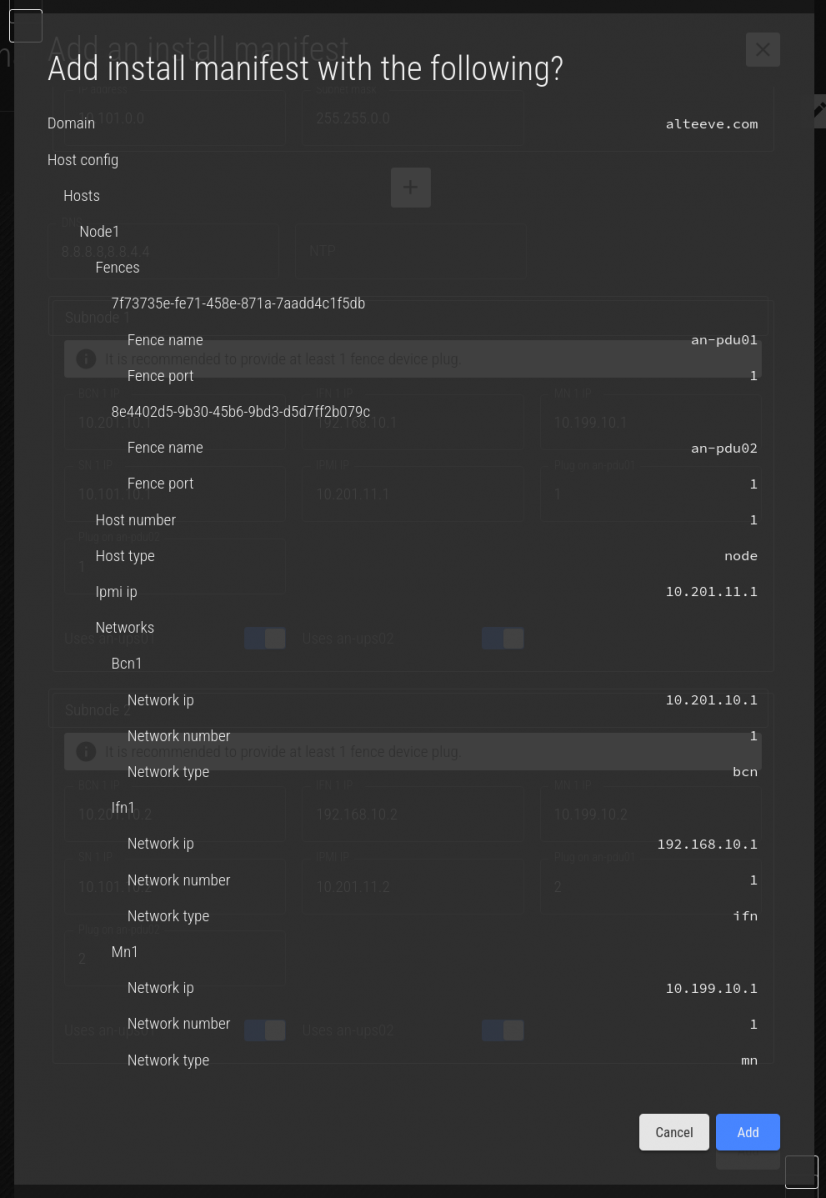Click the plus icon to add a network

[410, 187]
